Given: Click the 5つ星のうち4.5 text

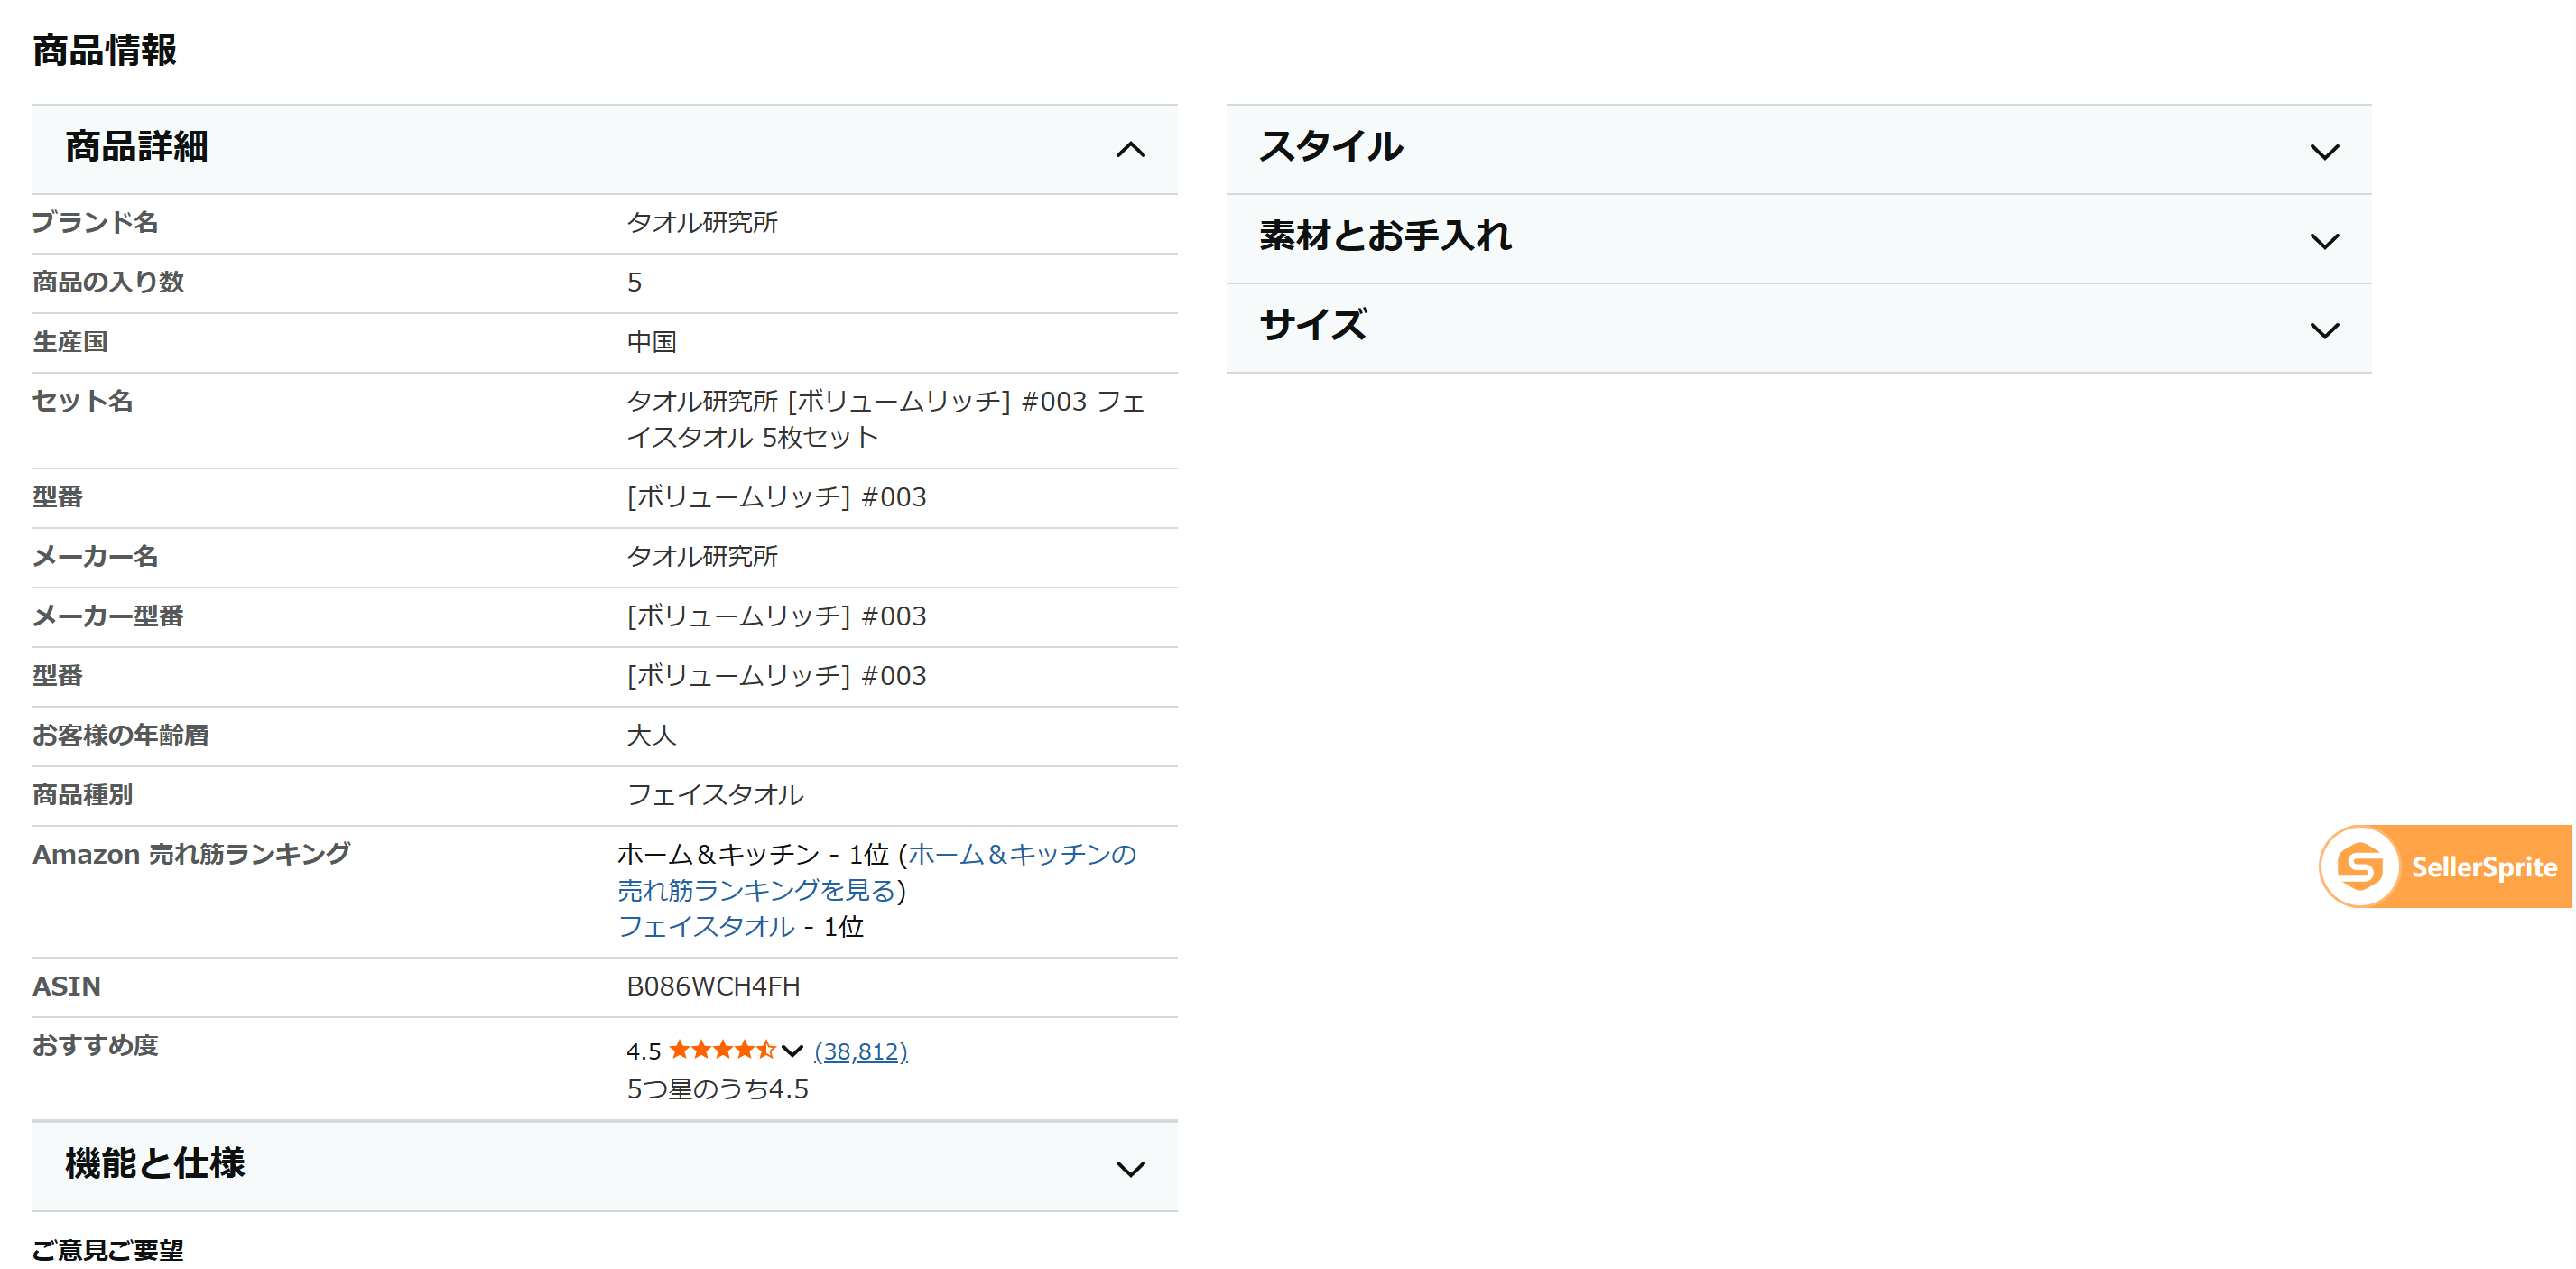Looking at the screenshot, I should coord(717,1089).
